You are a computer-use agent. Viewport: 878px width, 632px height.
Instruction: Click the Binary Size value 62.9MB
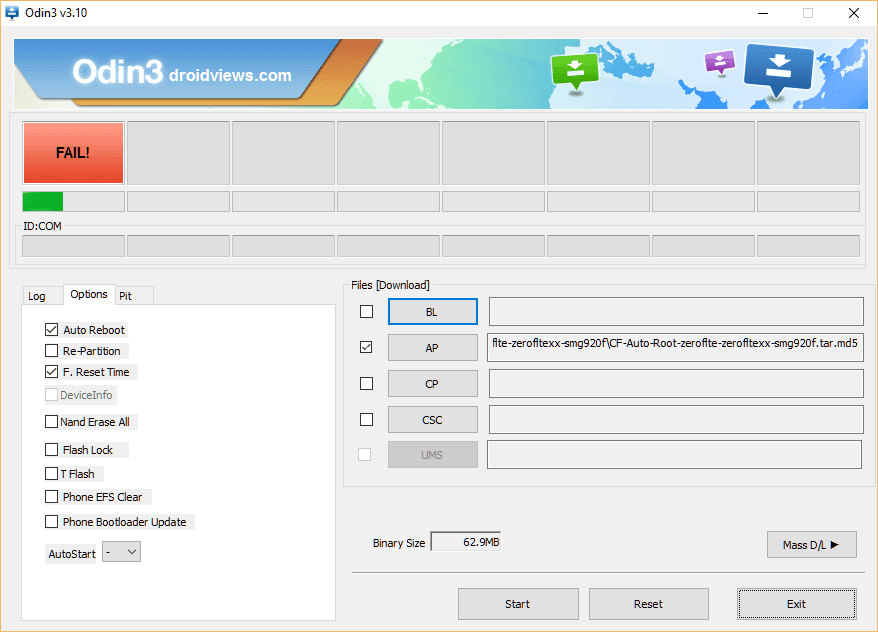click(466, 542)
